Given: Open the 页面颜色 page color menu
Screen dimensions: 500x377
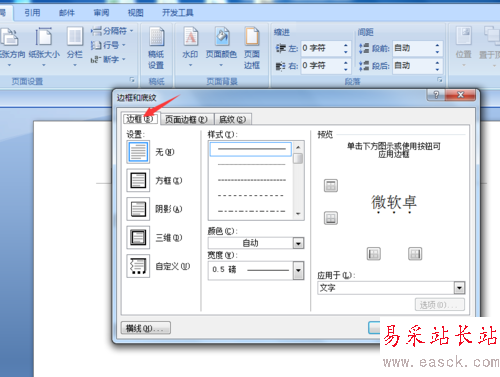Looking at the screenshot, I should click(x=221, y=47).
